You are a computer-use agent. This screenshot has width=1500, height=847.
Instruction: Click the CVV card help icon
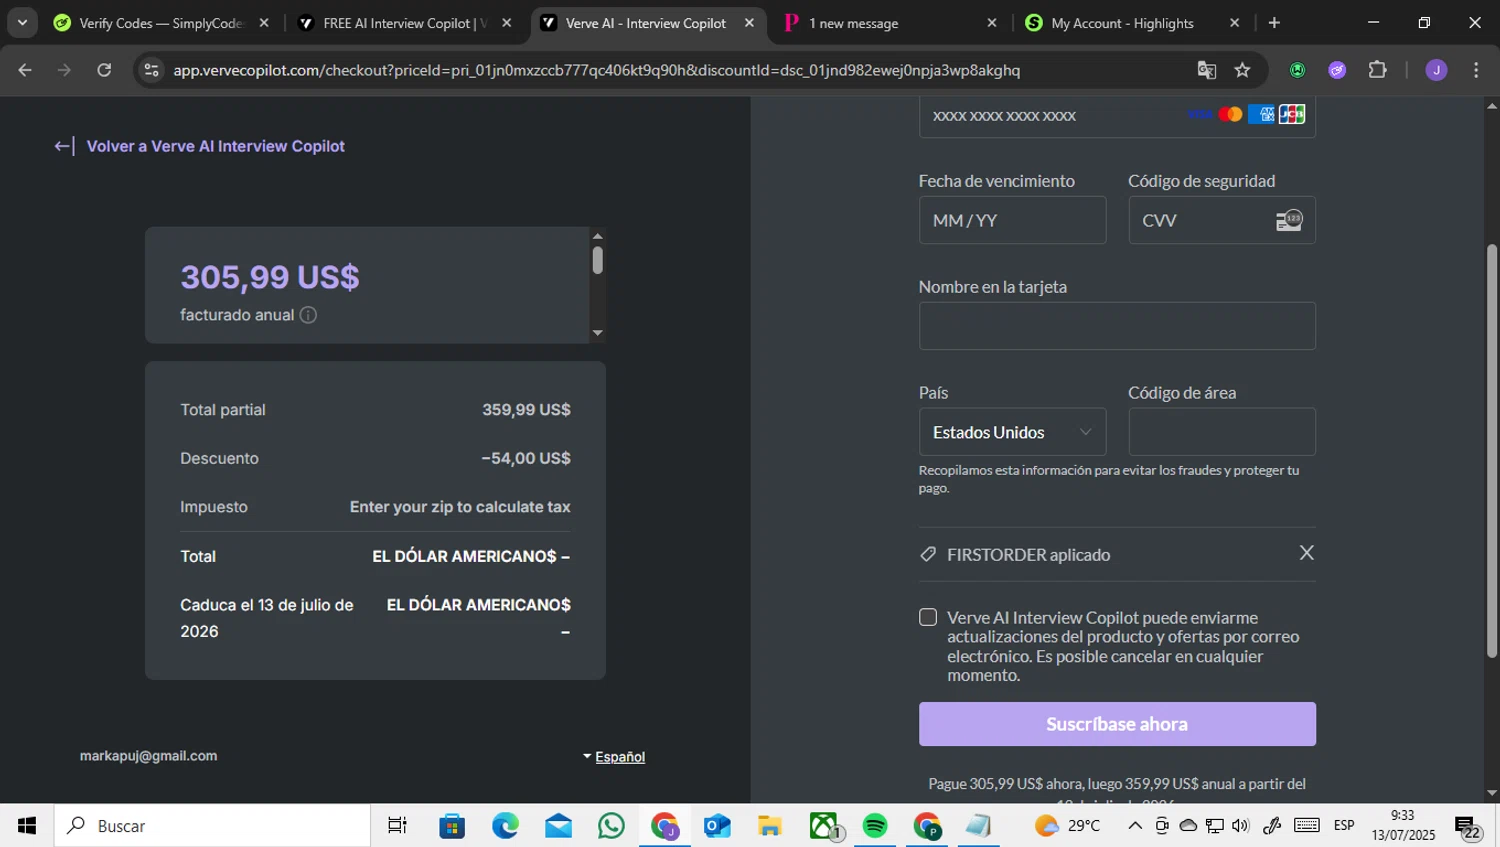1289,220
